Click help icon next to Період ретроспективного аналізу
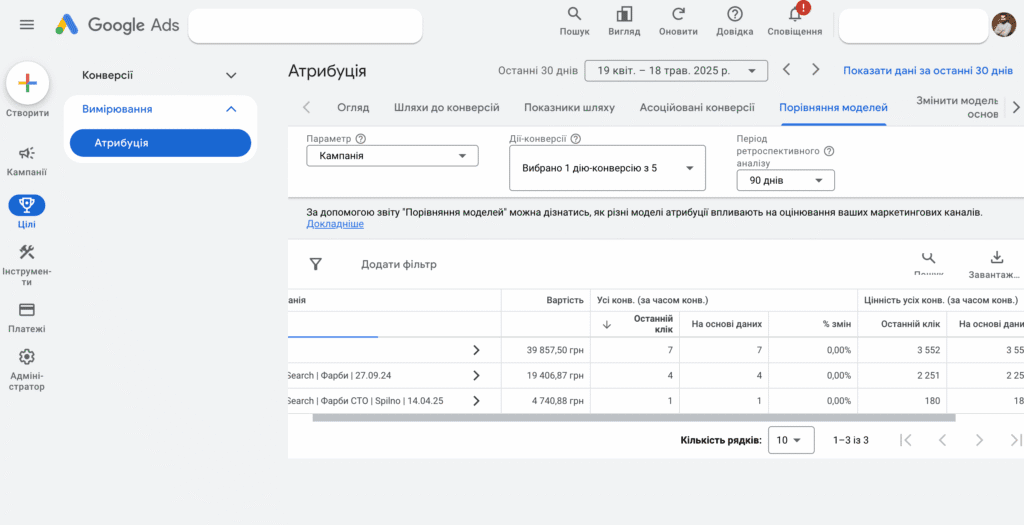 point(829,151)
